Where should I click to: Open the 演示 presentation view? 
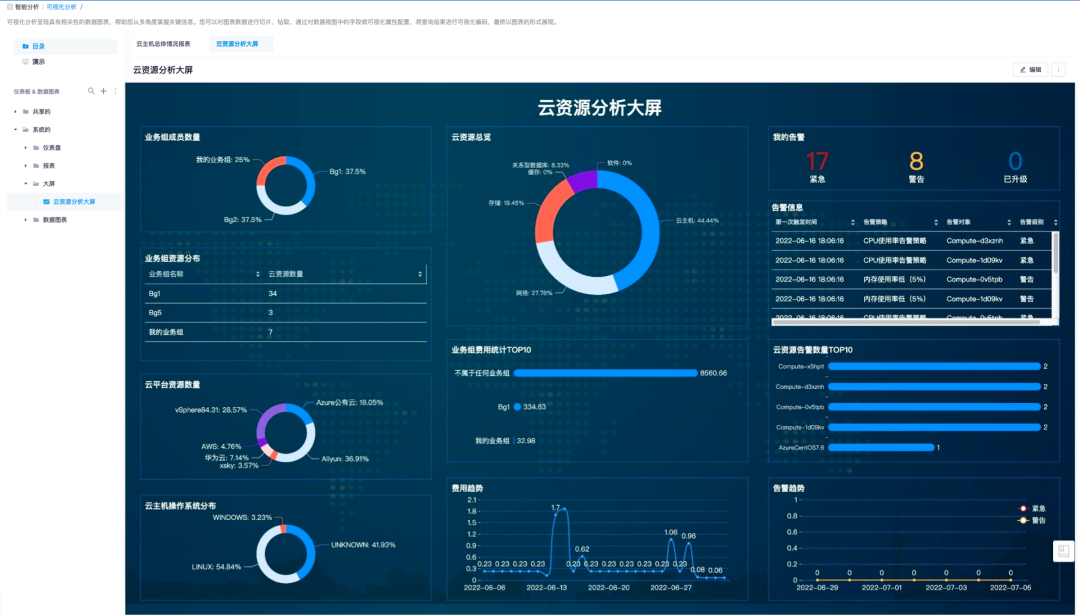click(x=65, y=62)
